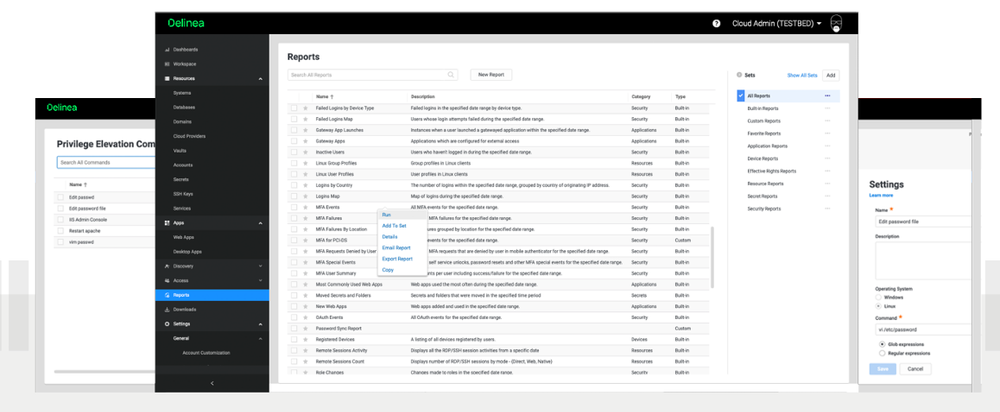
Task: Click the Command field in Settings window
Action: click(x=923, y=330)
